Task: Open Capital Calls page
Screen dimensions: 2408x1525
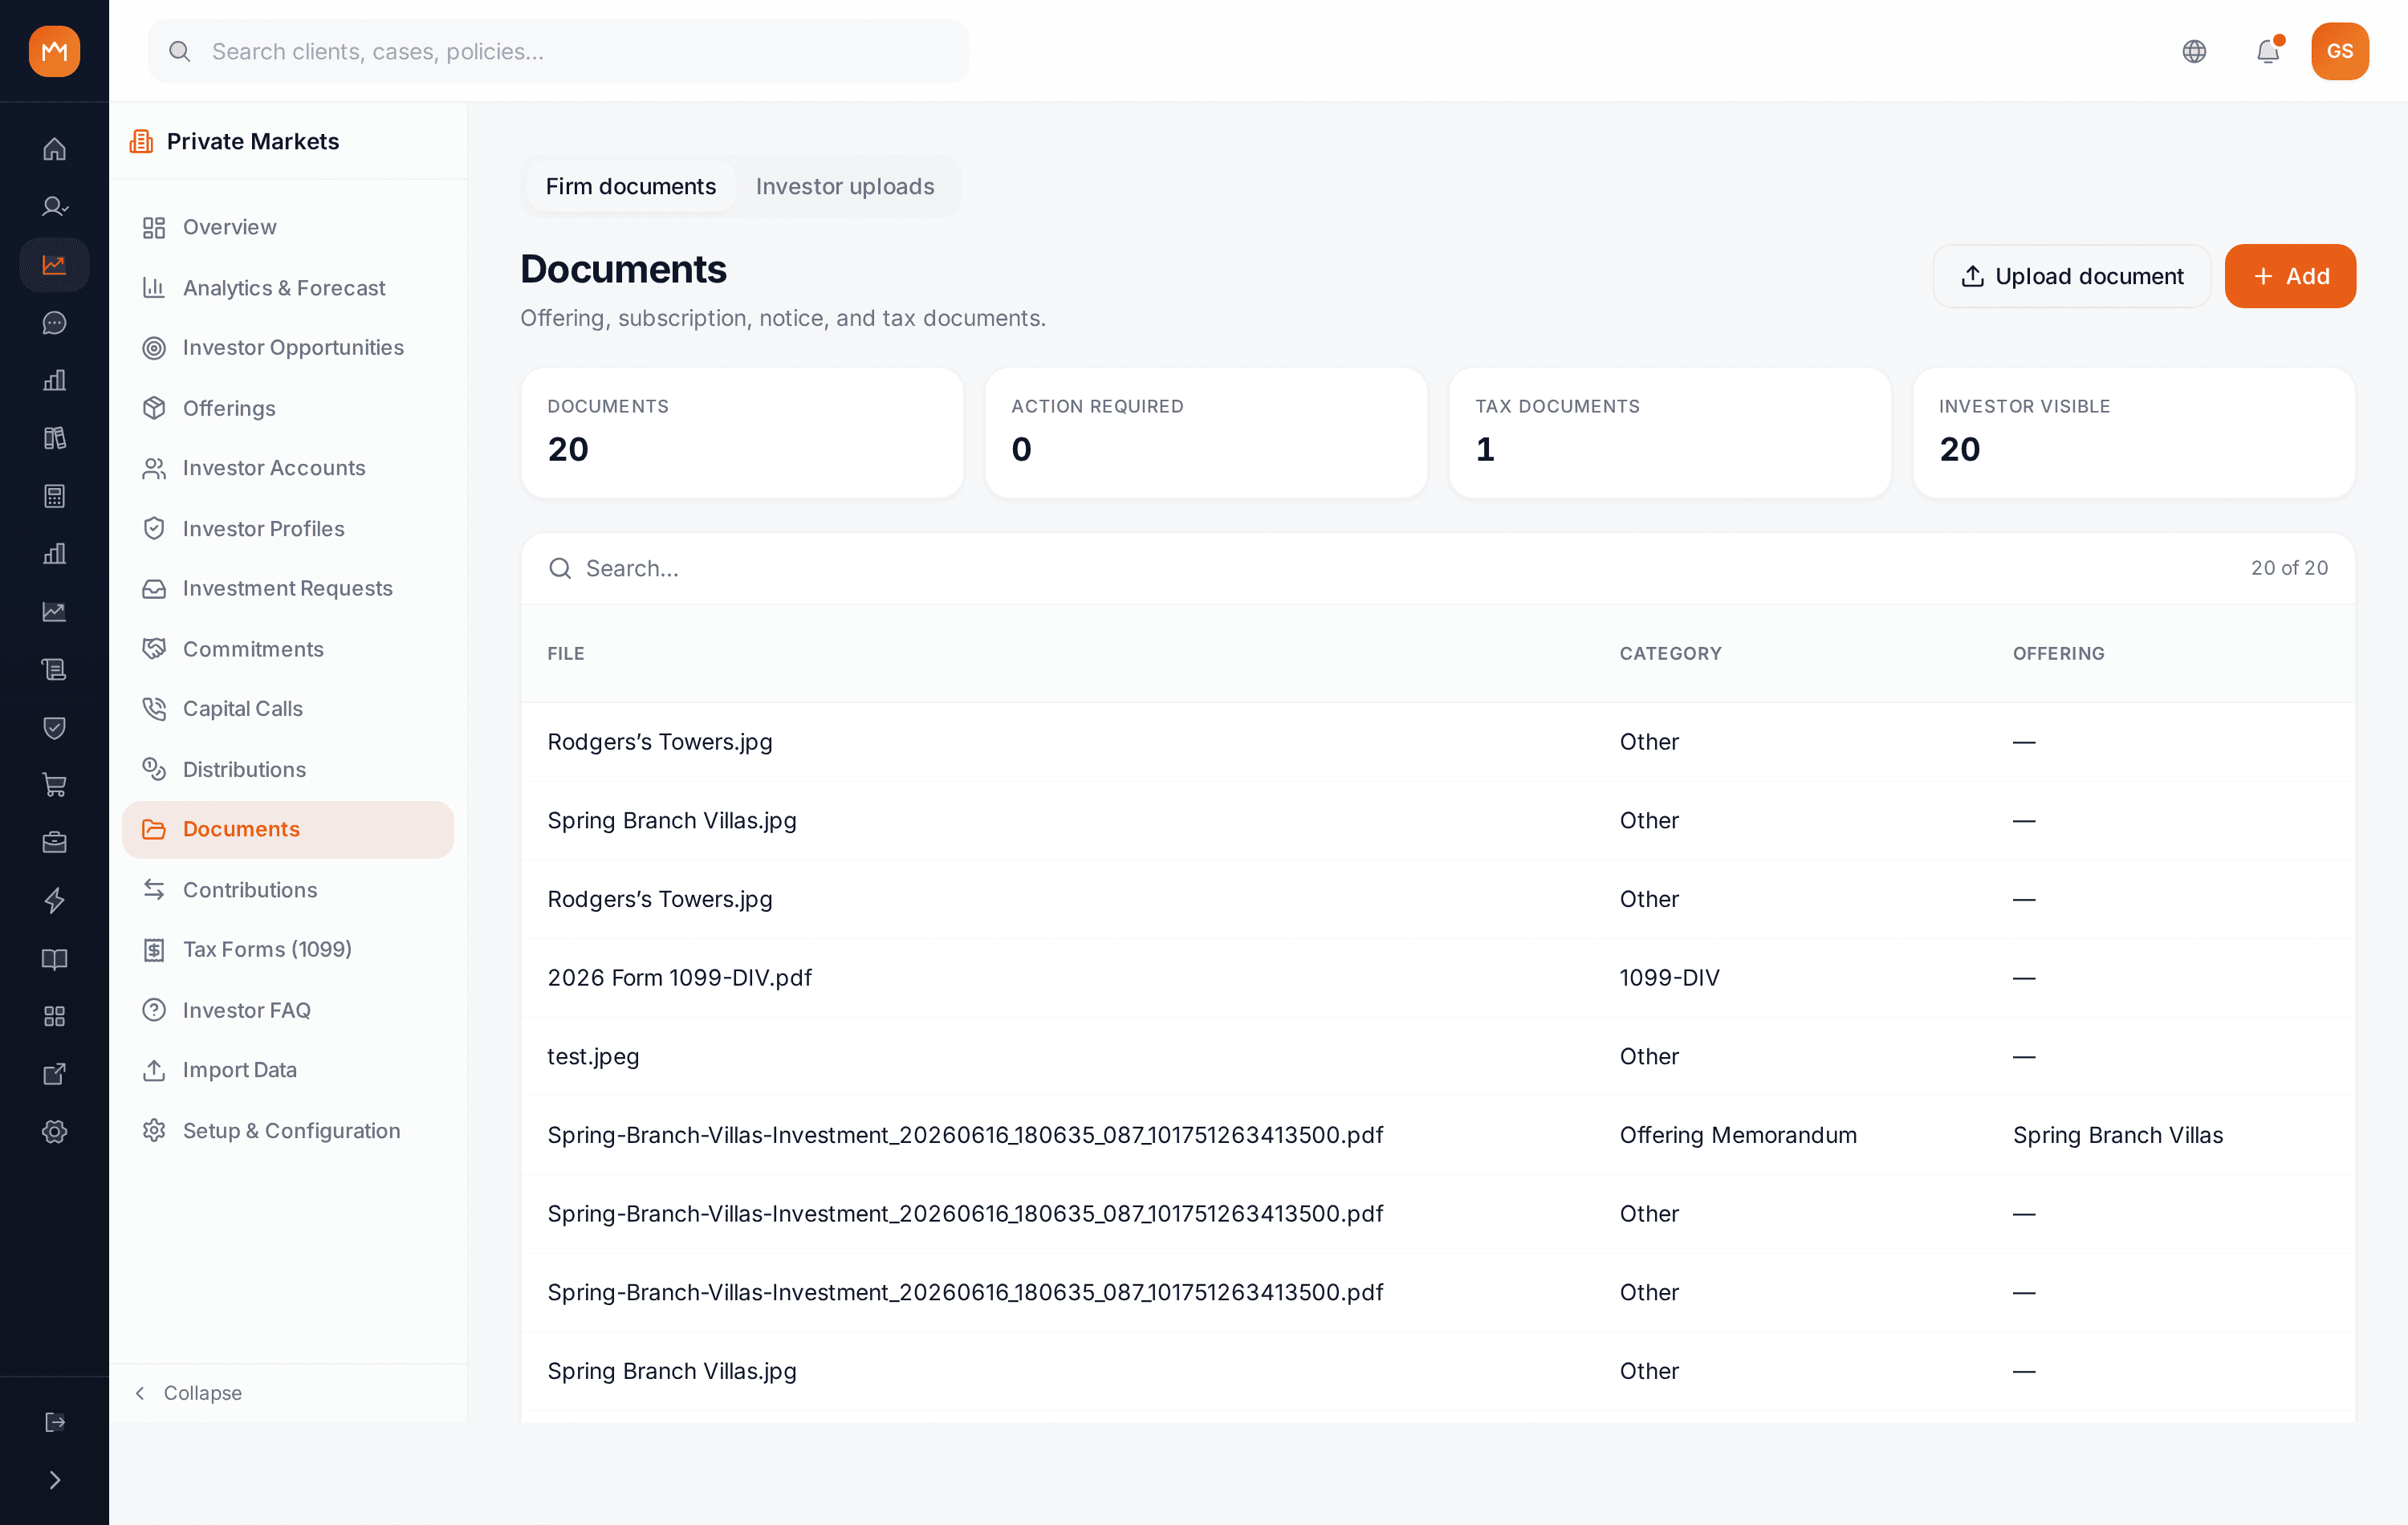Action: pos(288,708)
